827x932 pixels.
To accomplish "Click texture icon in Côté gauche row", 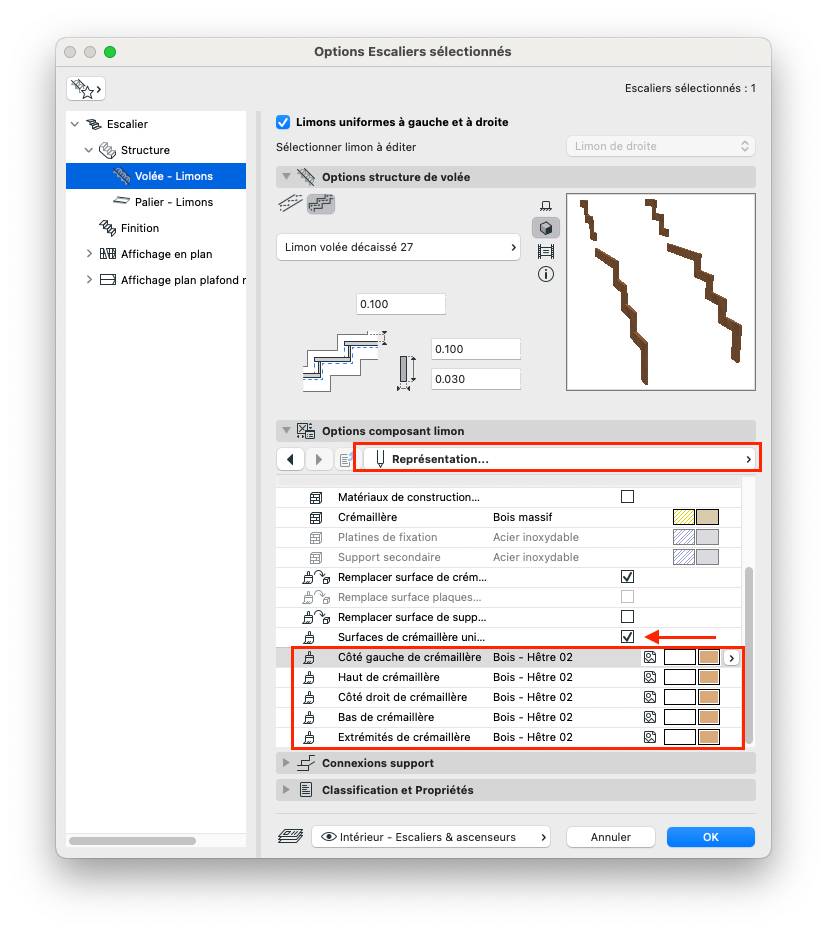I will 650,657.
